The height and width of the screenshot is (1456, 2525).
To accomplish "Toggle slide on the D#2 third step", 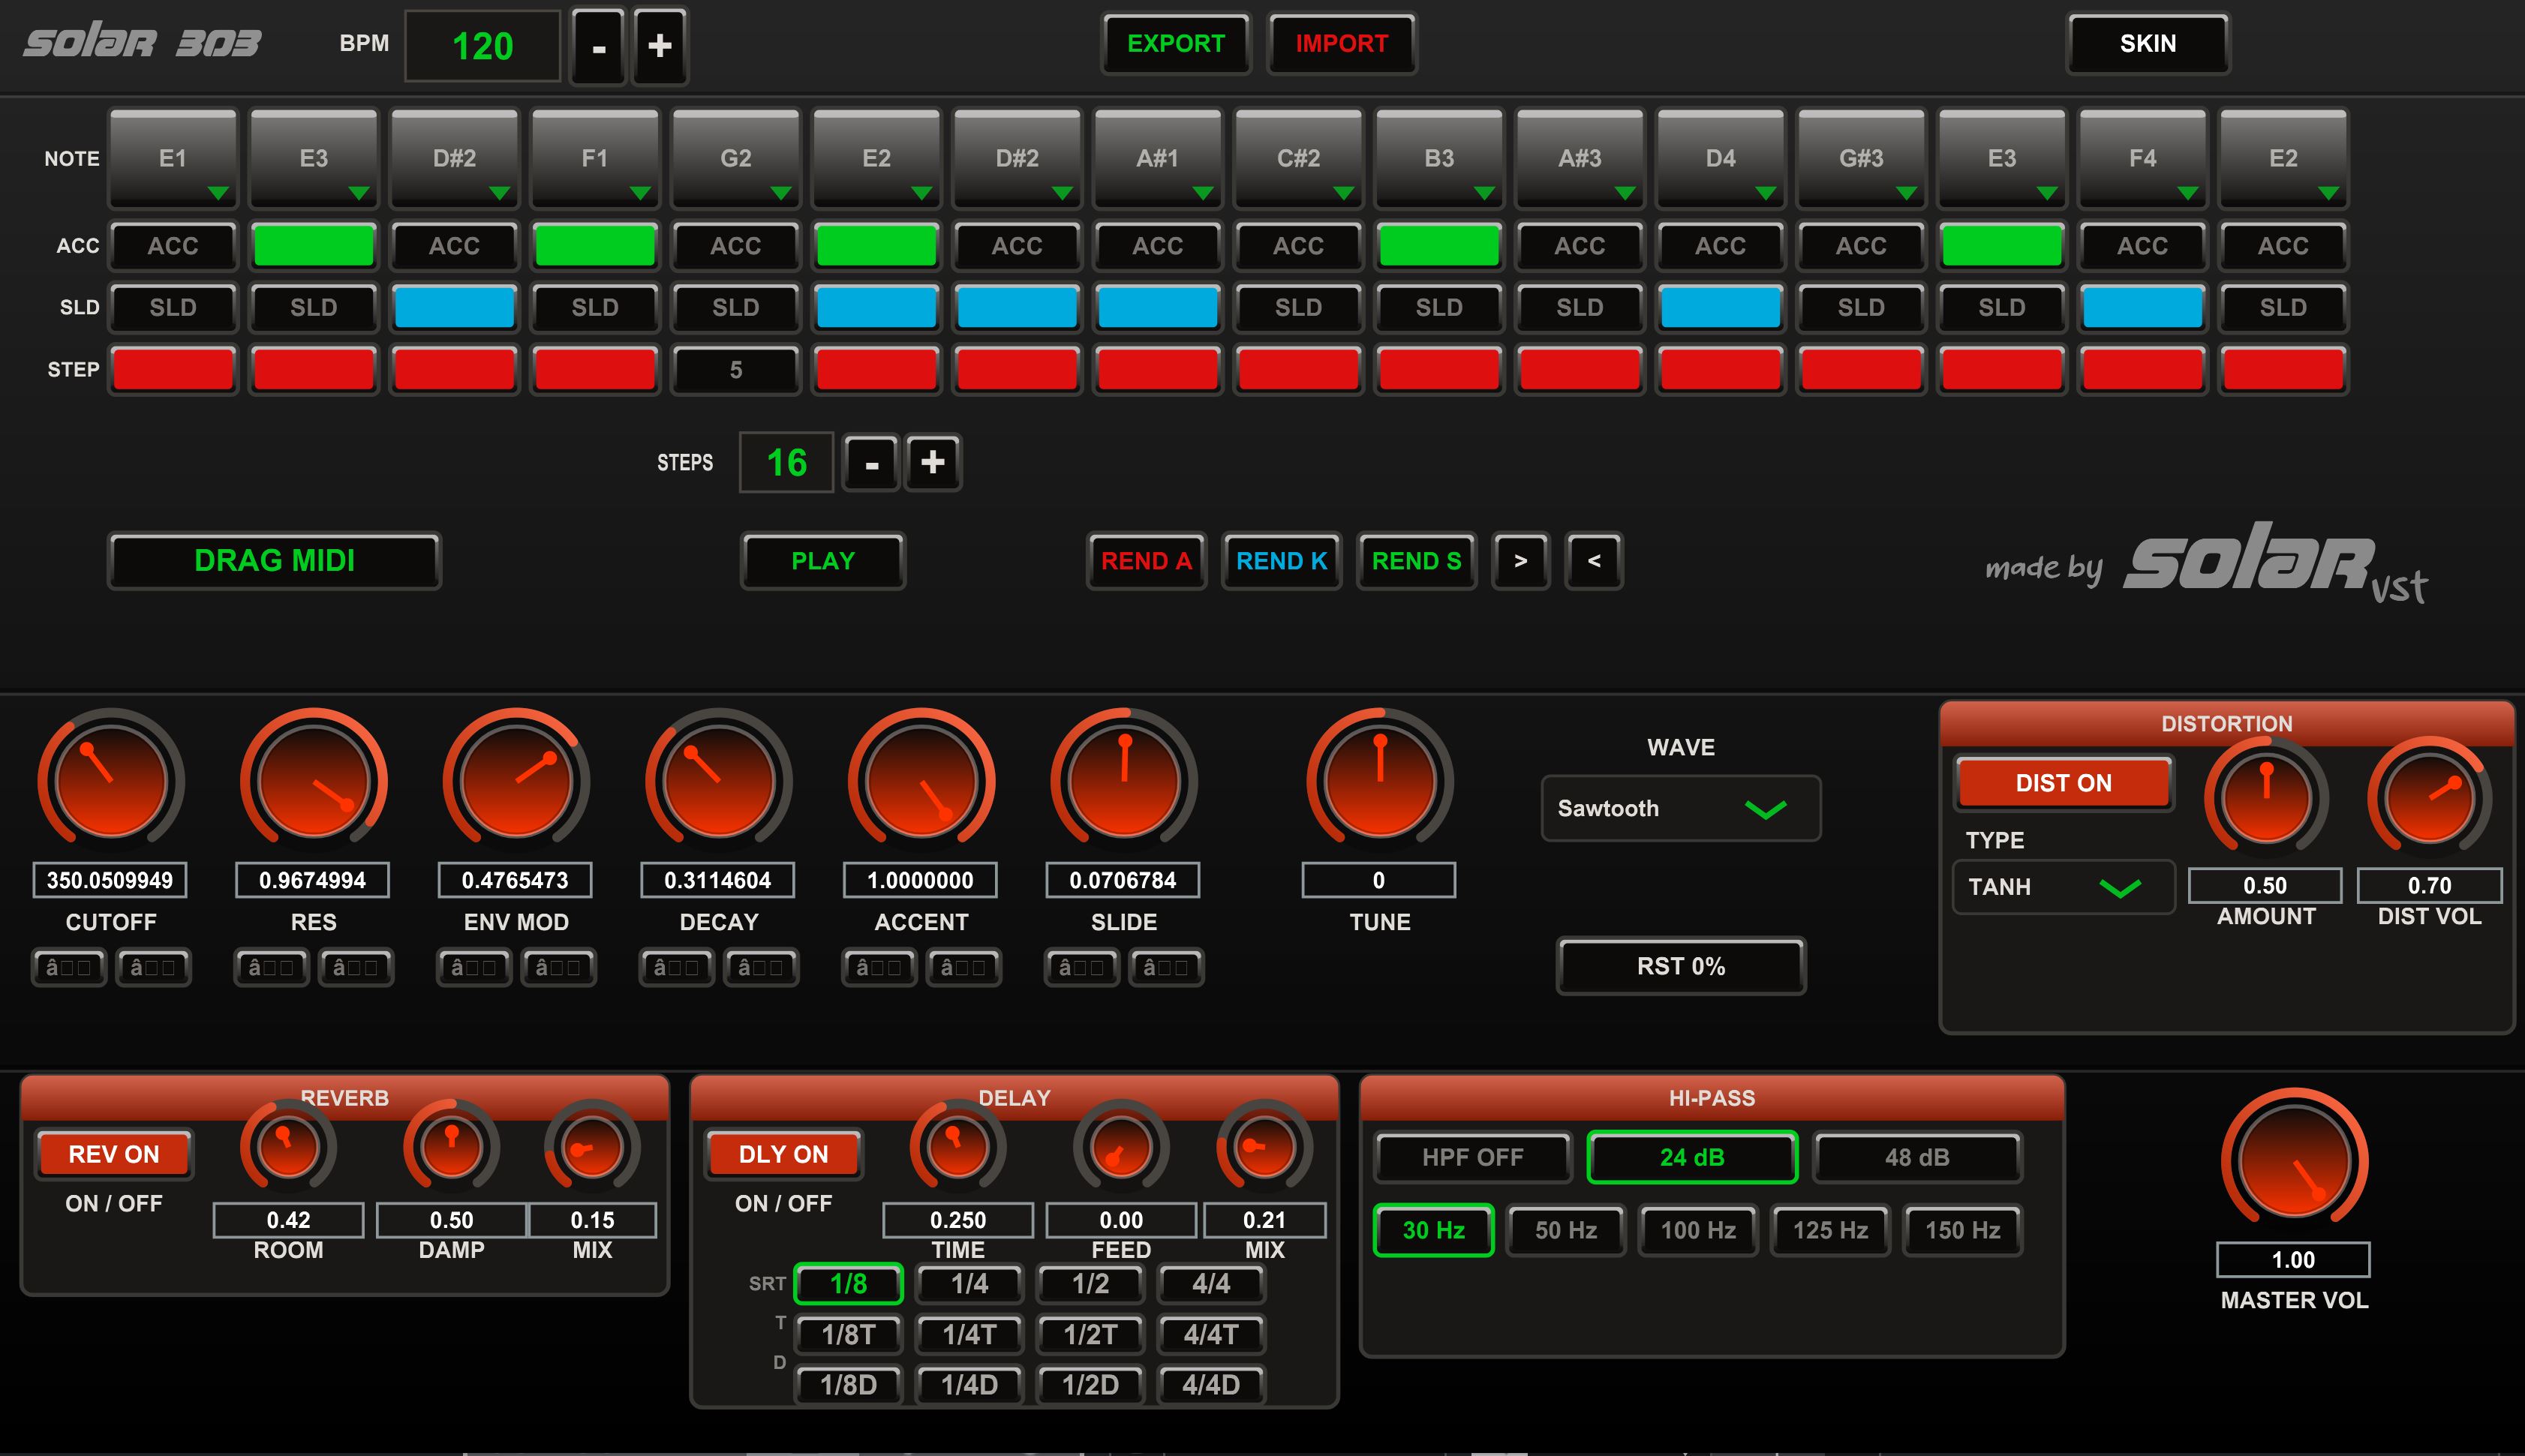I will click(454, 307).
